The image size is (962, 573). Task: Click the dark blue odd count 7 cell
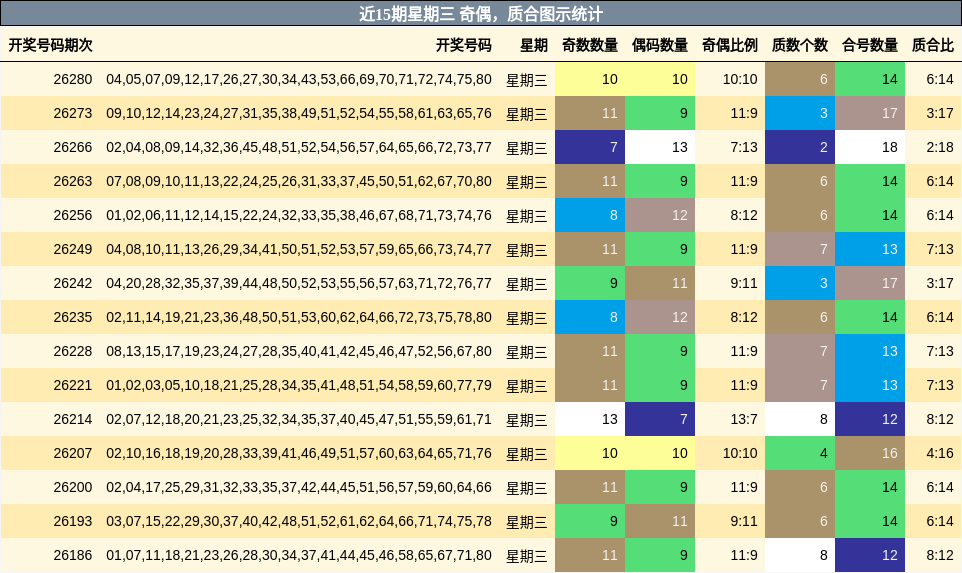[590, 147]
